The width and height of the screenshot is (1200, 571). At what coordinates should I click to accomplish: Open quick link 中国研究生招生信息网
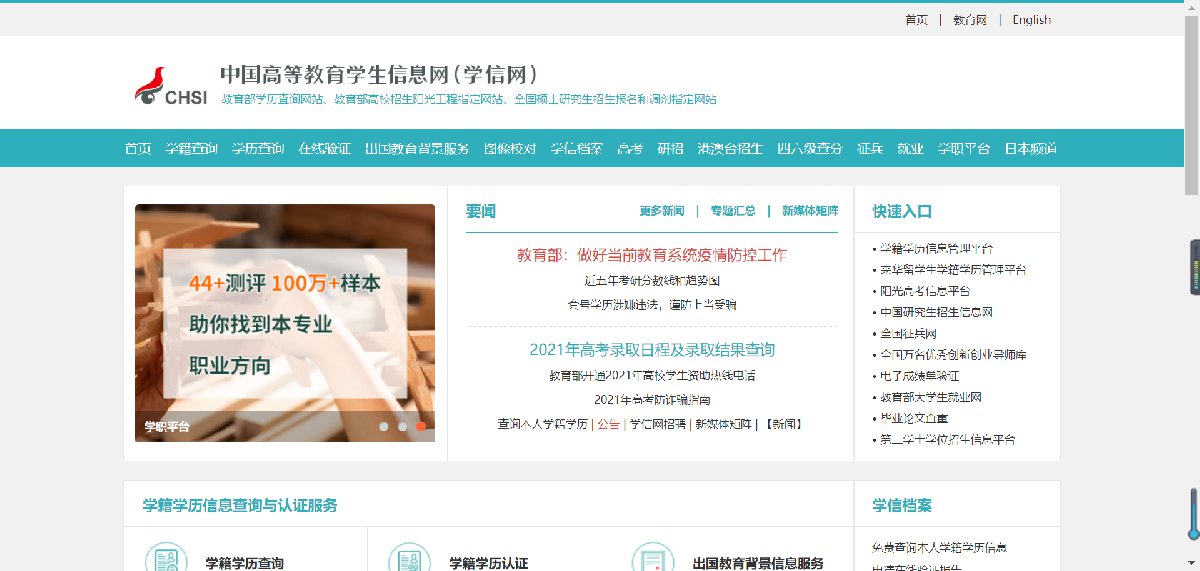point(936,312)
